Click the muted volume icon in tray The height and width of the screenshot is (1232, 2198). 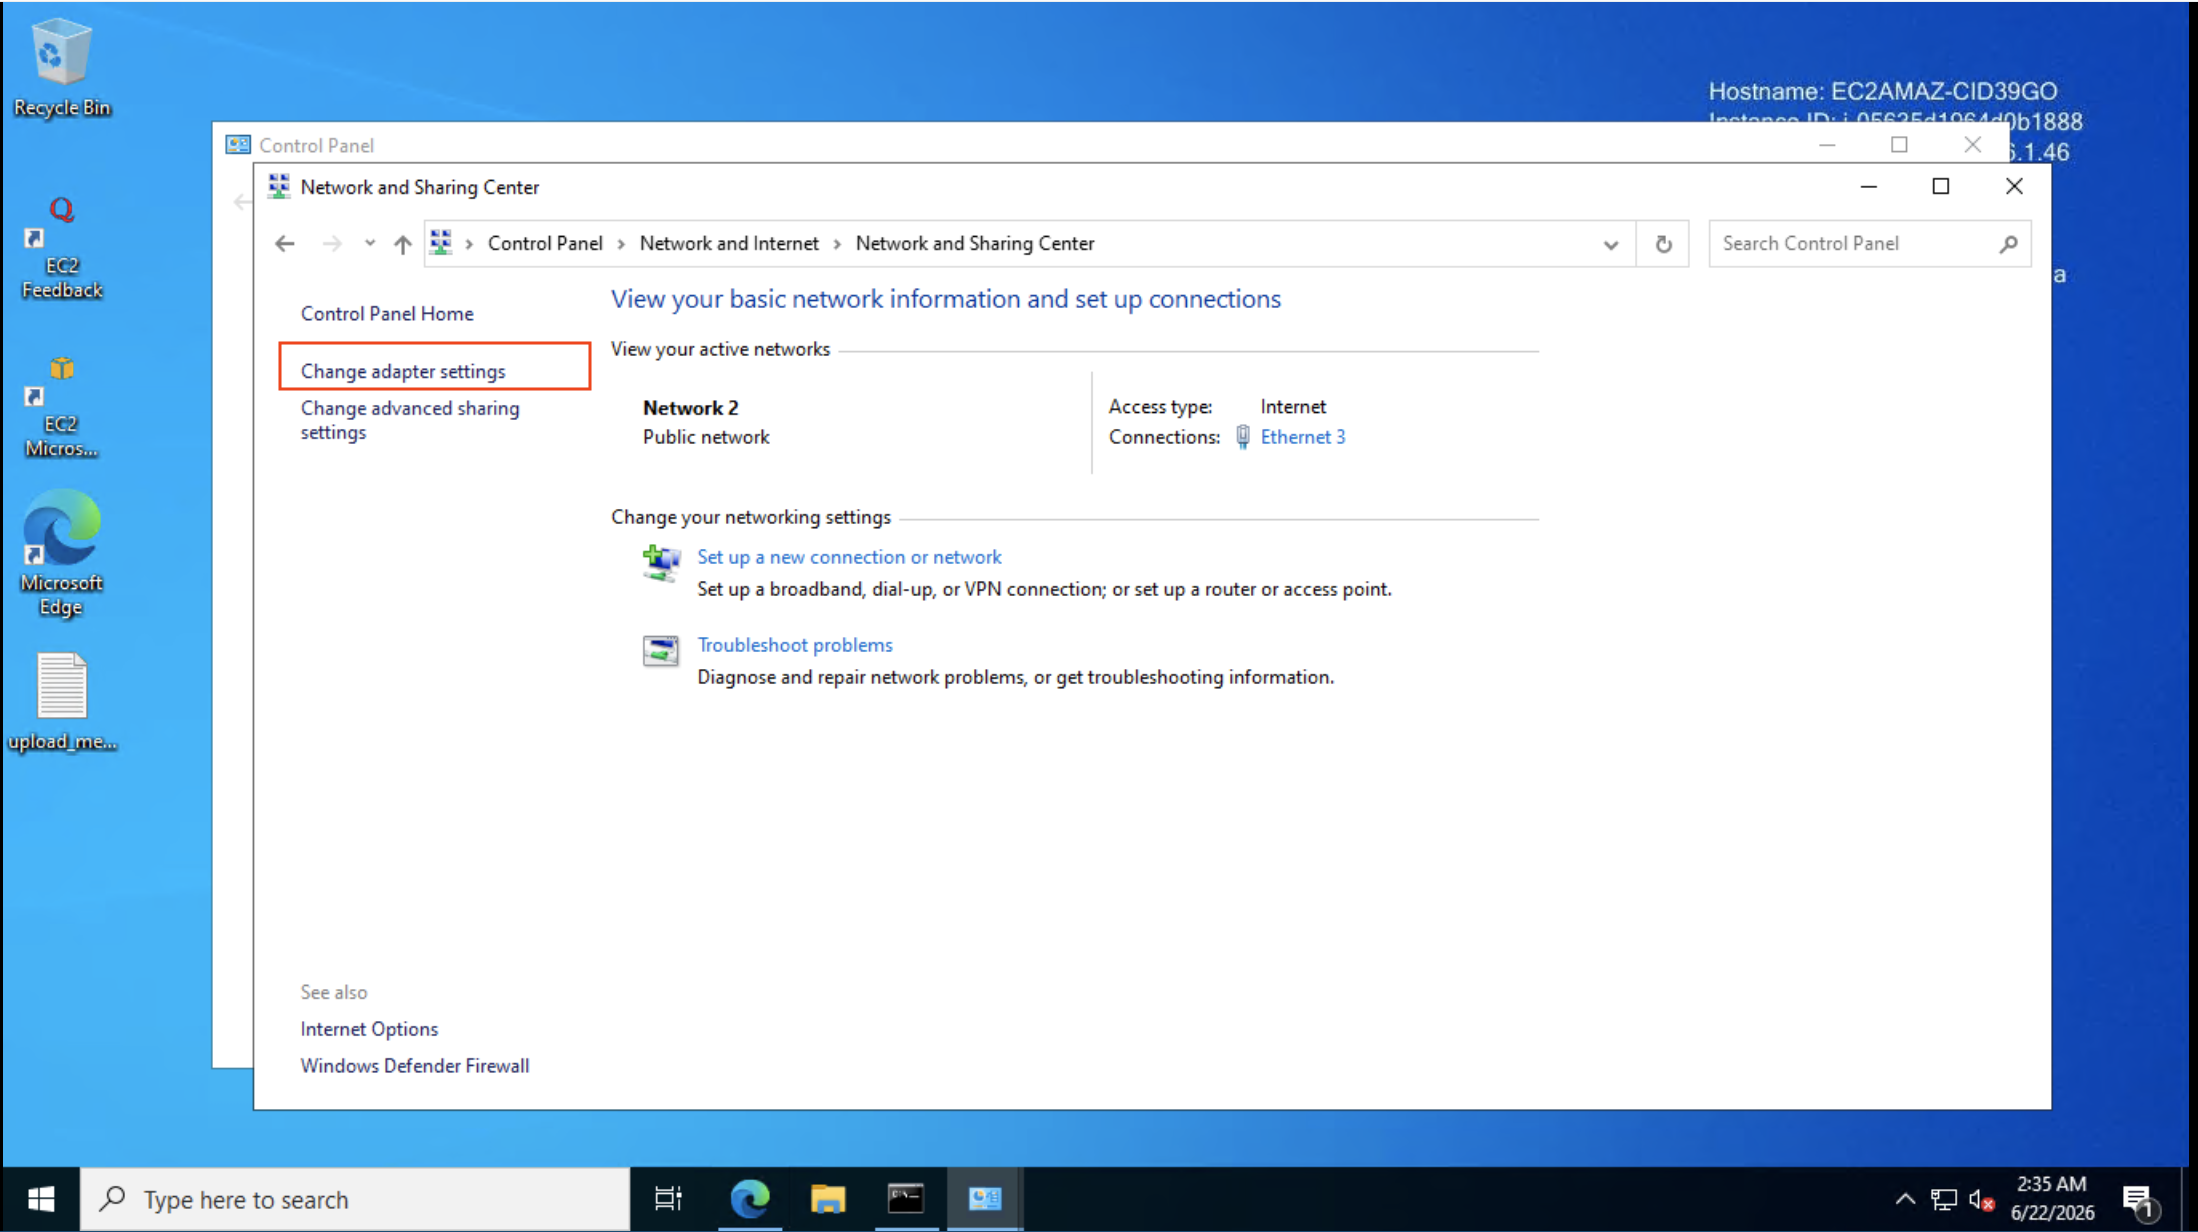tap(1981, 1199)
